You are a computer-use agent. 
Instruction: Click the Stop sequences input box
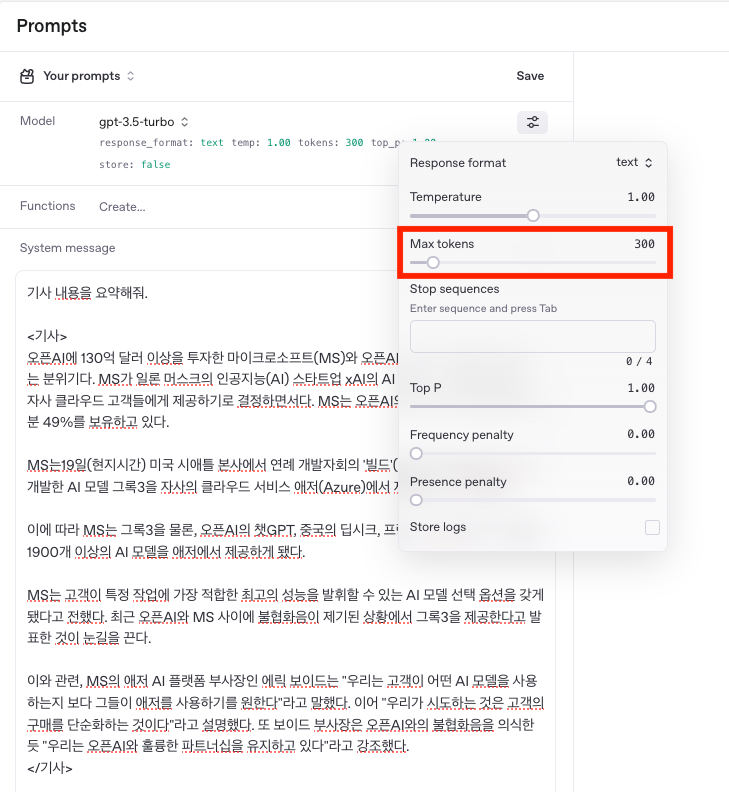pyautogui.click(x=532, y=336)
